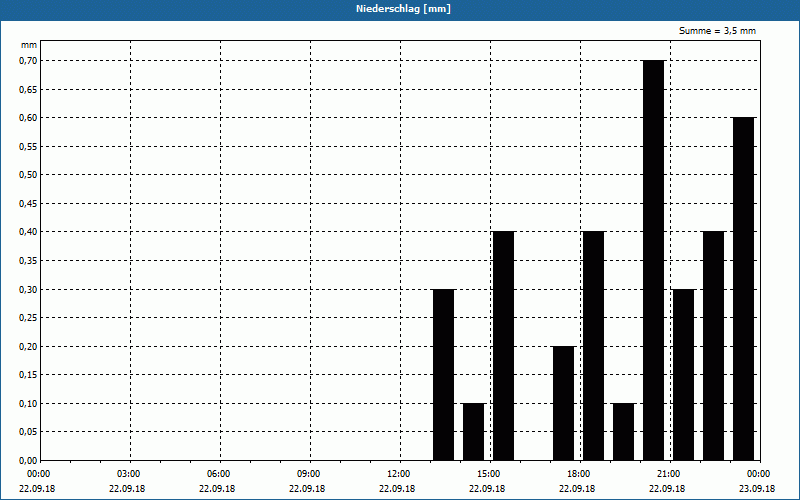Click the 22.09.18 date under 12:00

coord(397,488)
